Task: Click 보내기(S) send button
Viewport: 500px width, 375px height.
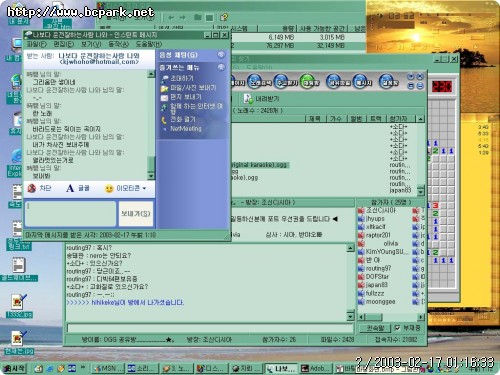Action: pos(136,213)
